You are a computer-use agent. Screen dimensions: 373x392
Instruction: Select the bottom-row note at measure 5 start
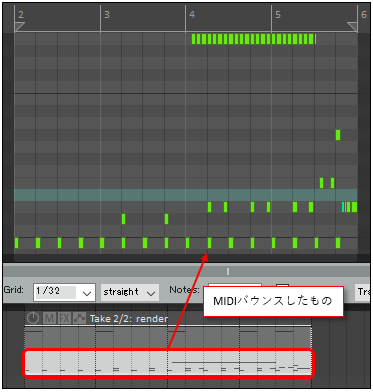click(273, 243)
